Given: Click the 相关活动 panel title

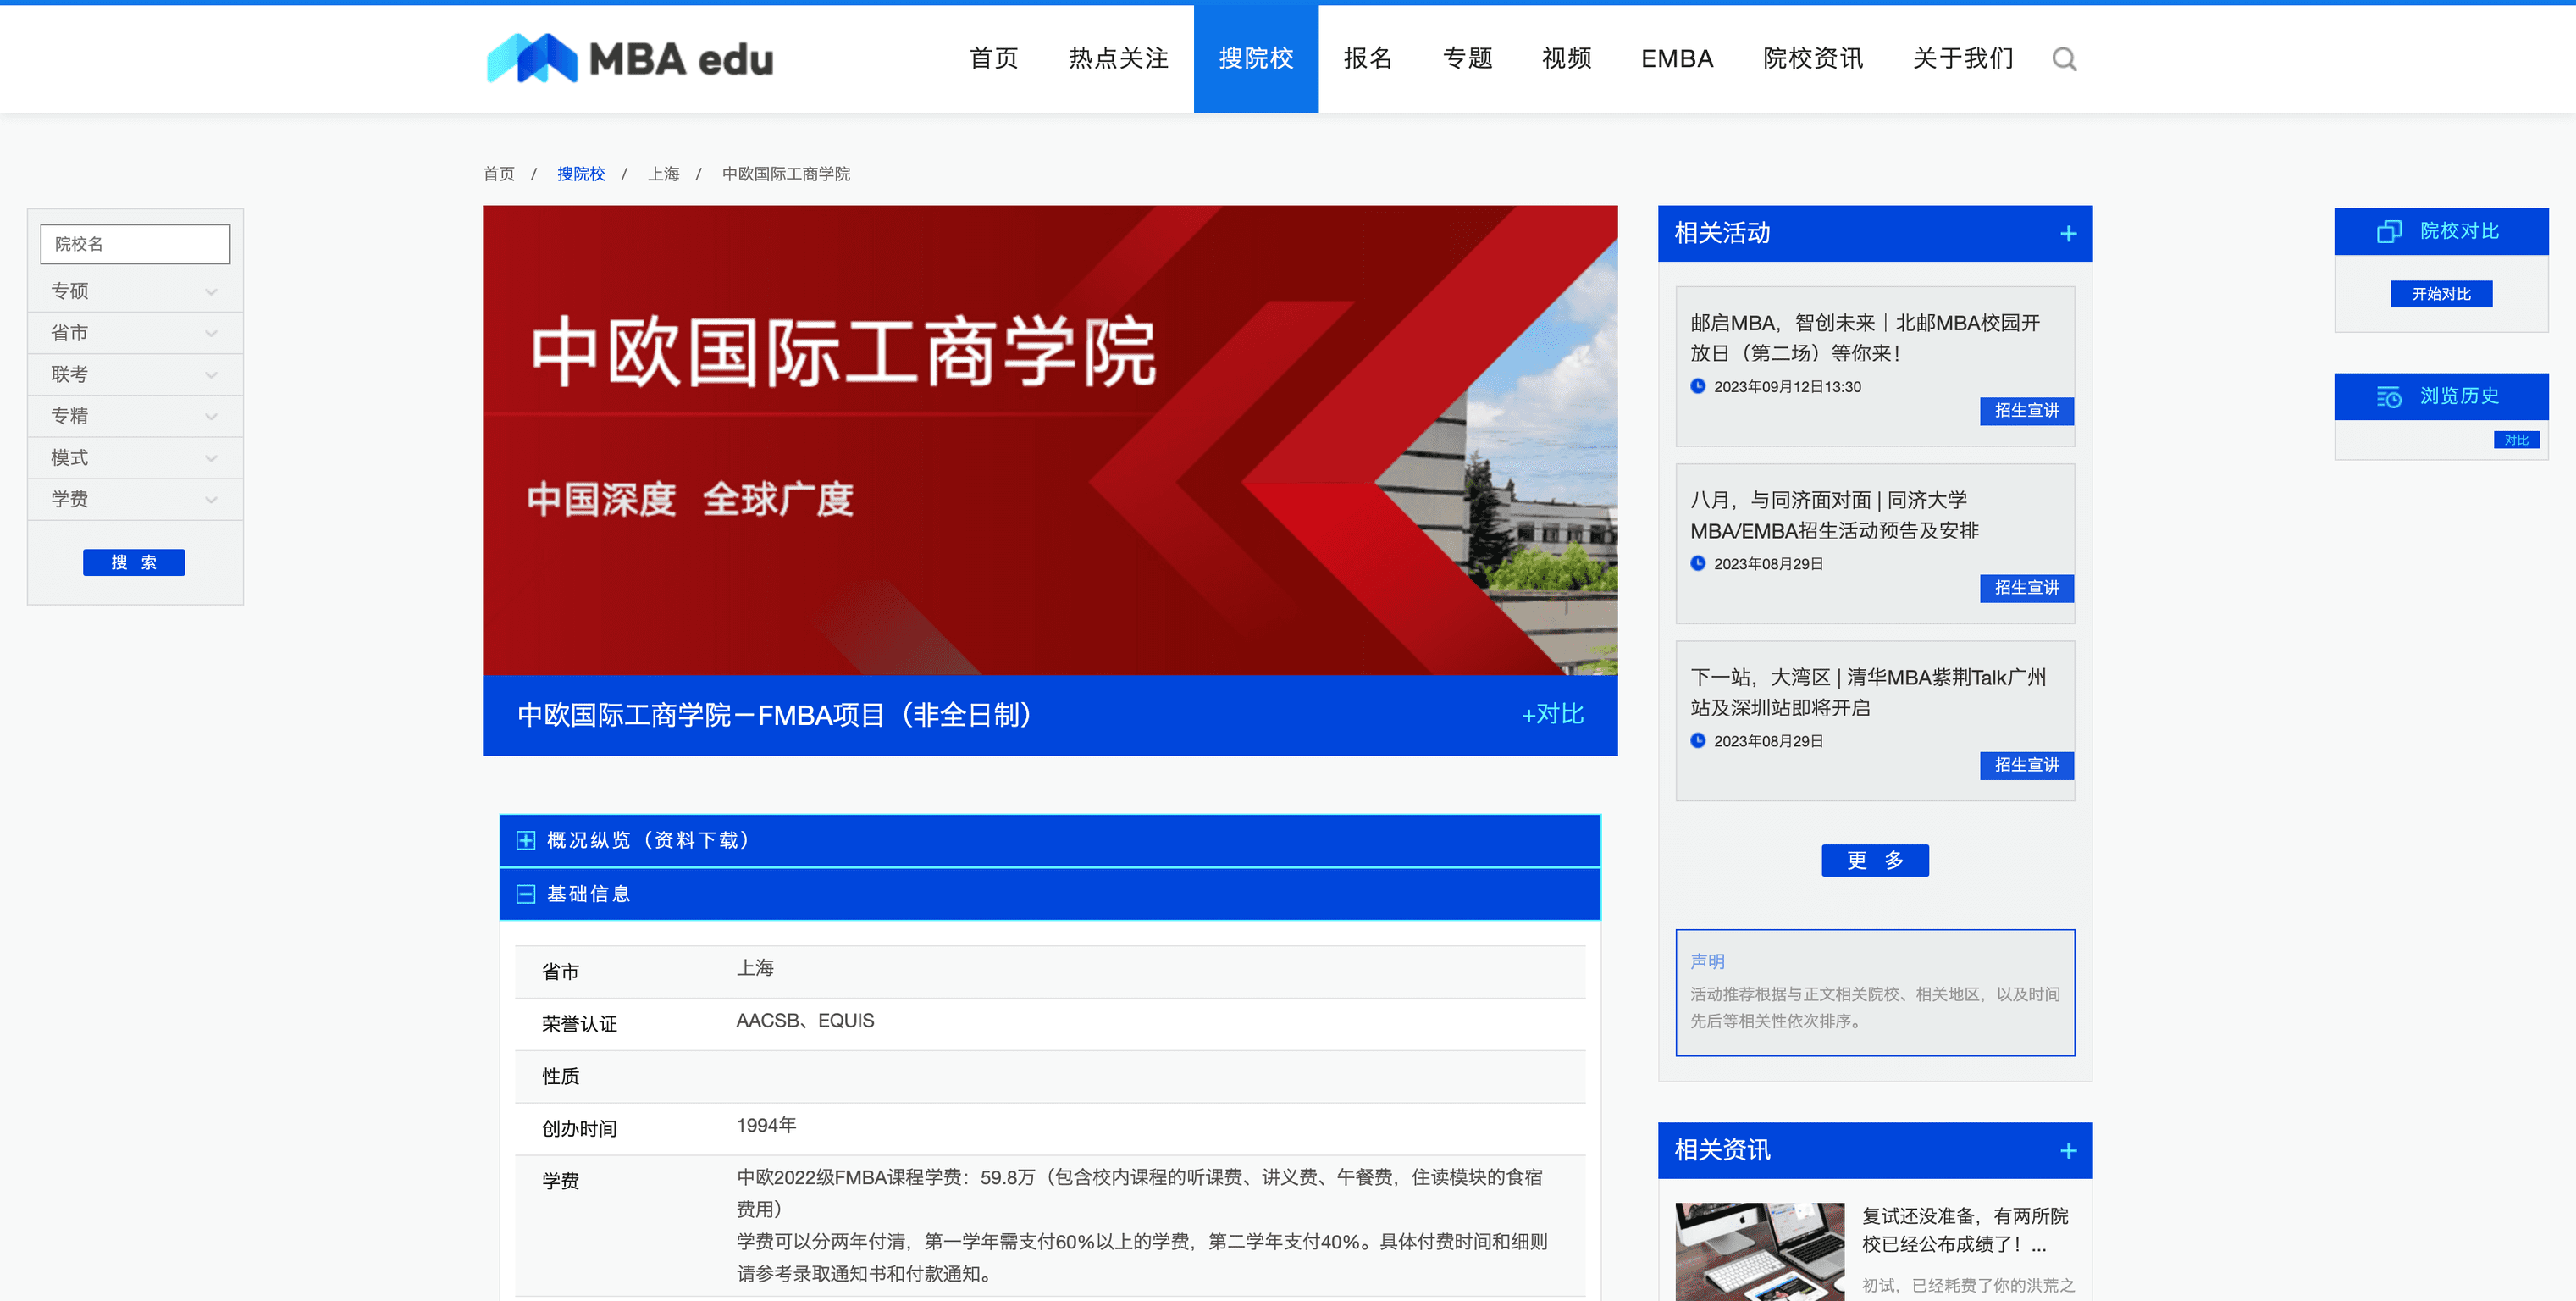Looking at the screenshot, I should pos(1722,234).
